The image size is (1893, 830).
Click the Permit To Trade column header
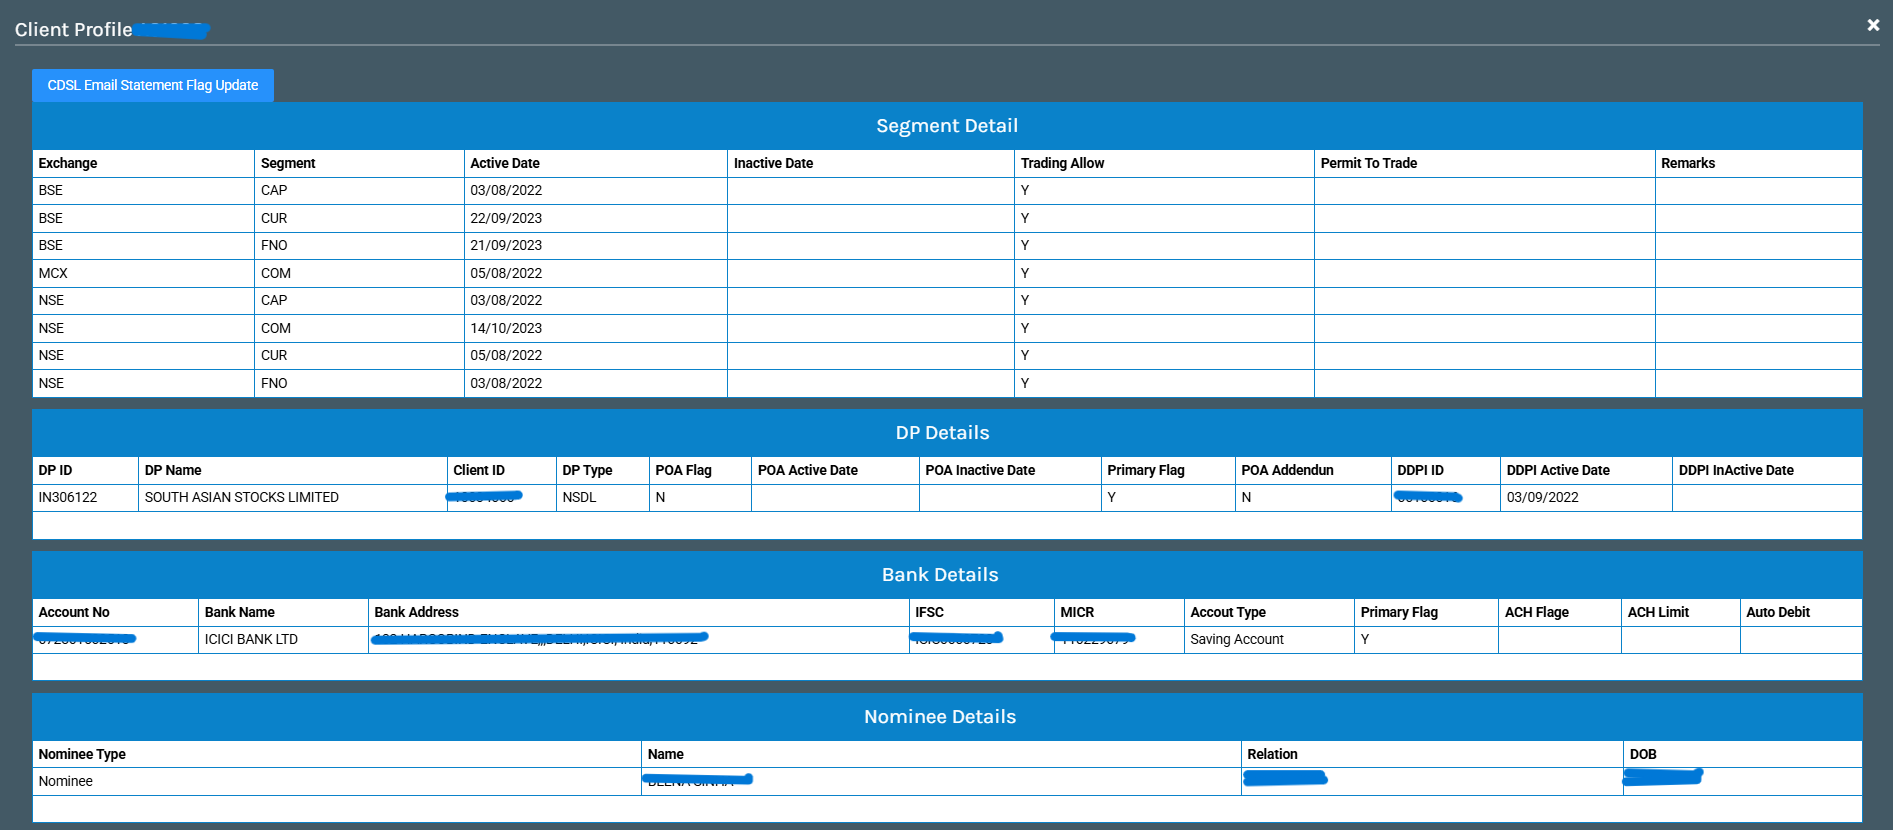[1368, 163]
